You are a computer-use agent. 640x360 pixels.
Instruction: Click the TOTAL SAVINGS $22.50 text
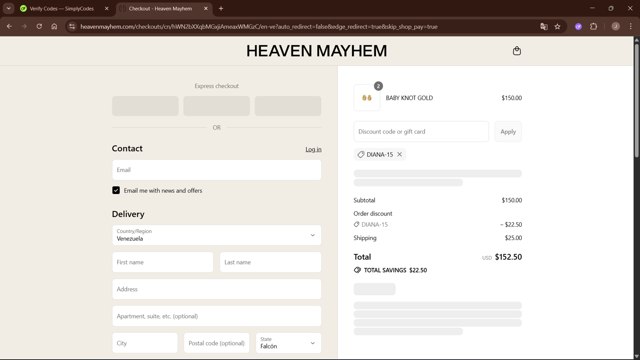(x=395, y=270)
